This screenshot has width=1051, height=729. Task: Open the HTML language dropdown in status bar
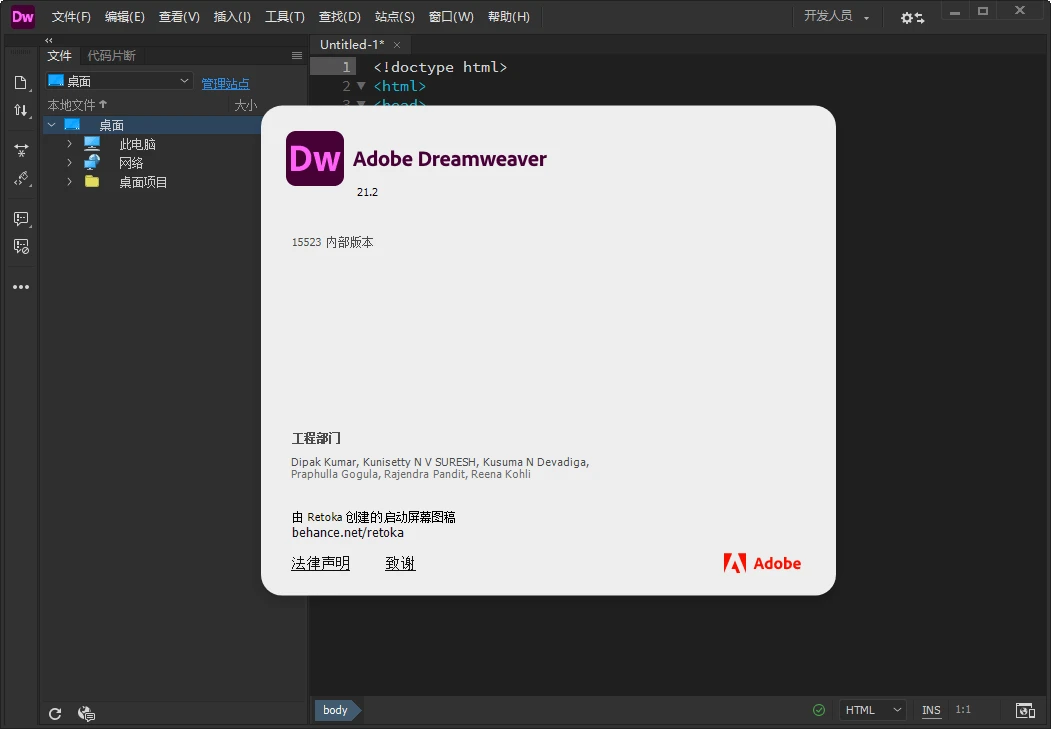[871, 710]
